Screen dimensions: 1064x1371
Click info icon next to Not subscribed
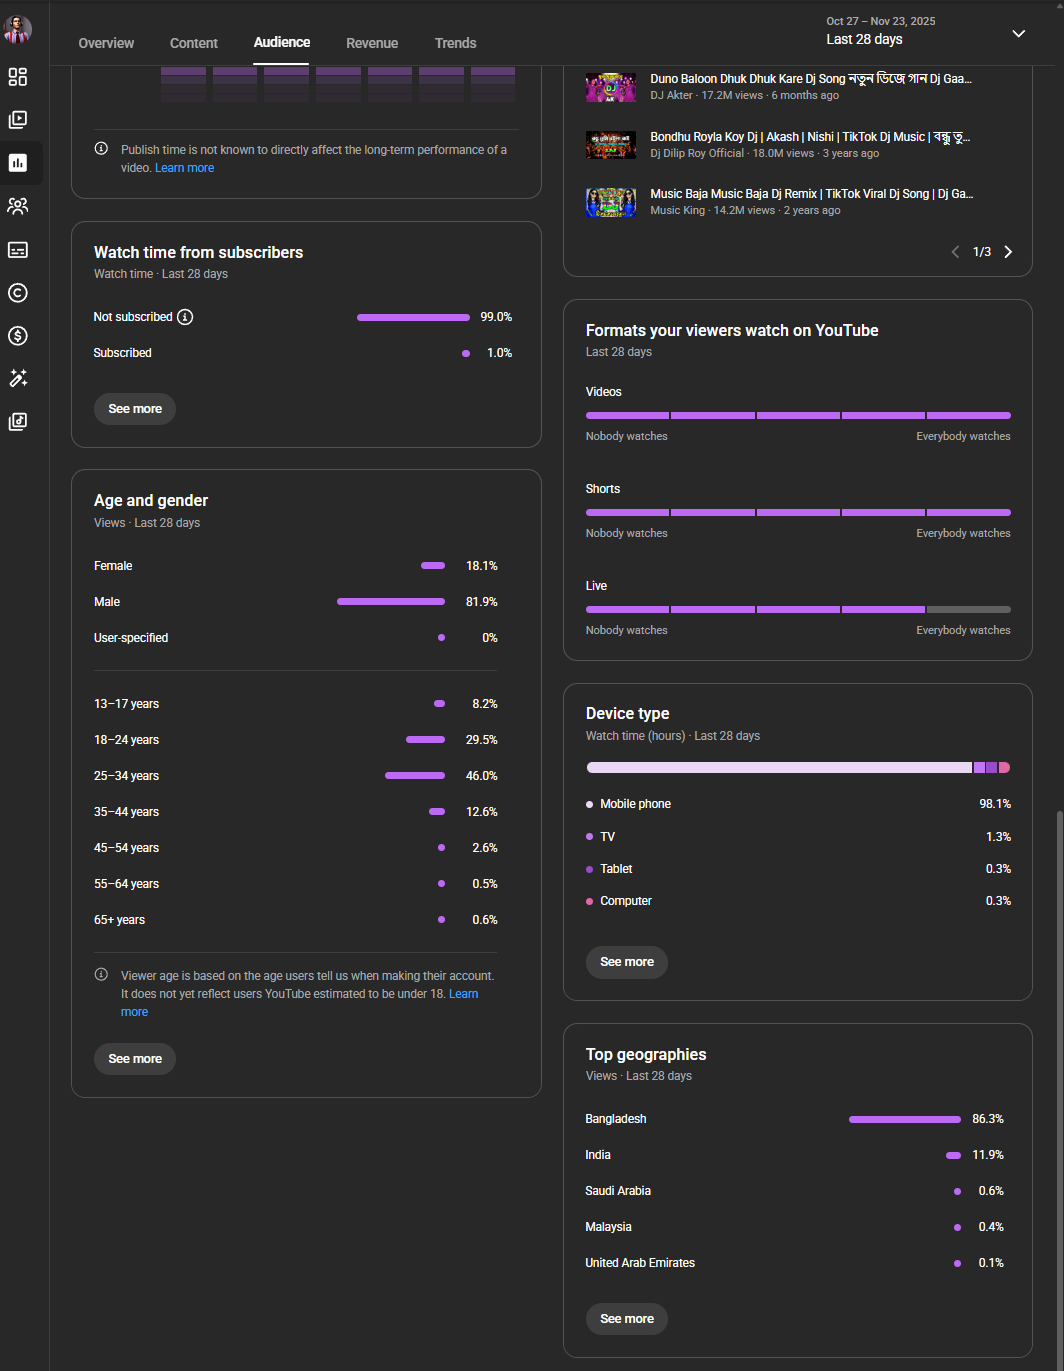click(185, 317)
